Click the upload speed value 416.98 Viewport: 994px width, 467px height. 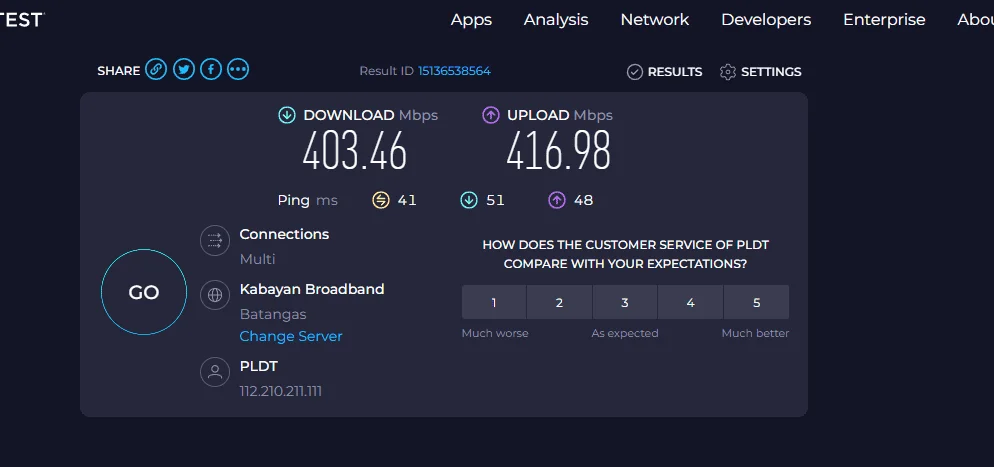tap(558, 151)
